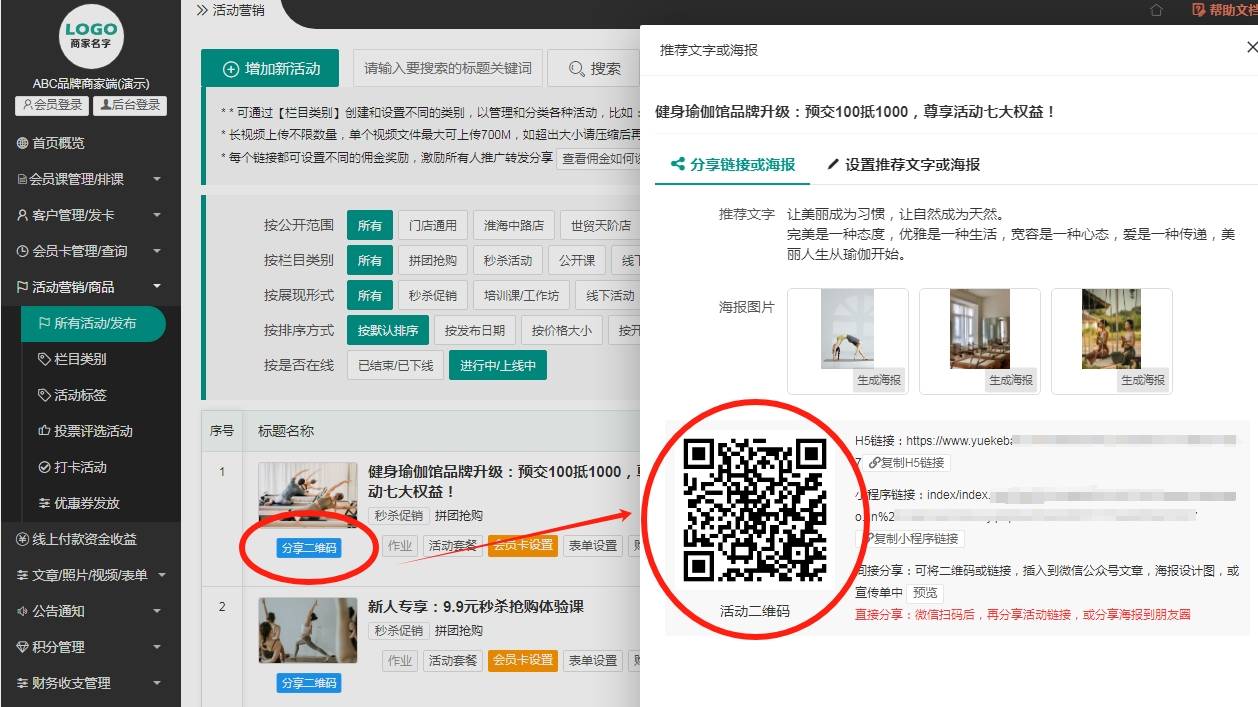Click 生成海报 on the first poster image
The height and width of the screenshot is (707, 1258).
point(879,380)
